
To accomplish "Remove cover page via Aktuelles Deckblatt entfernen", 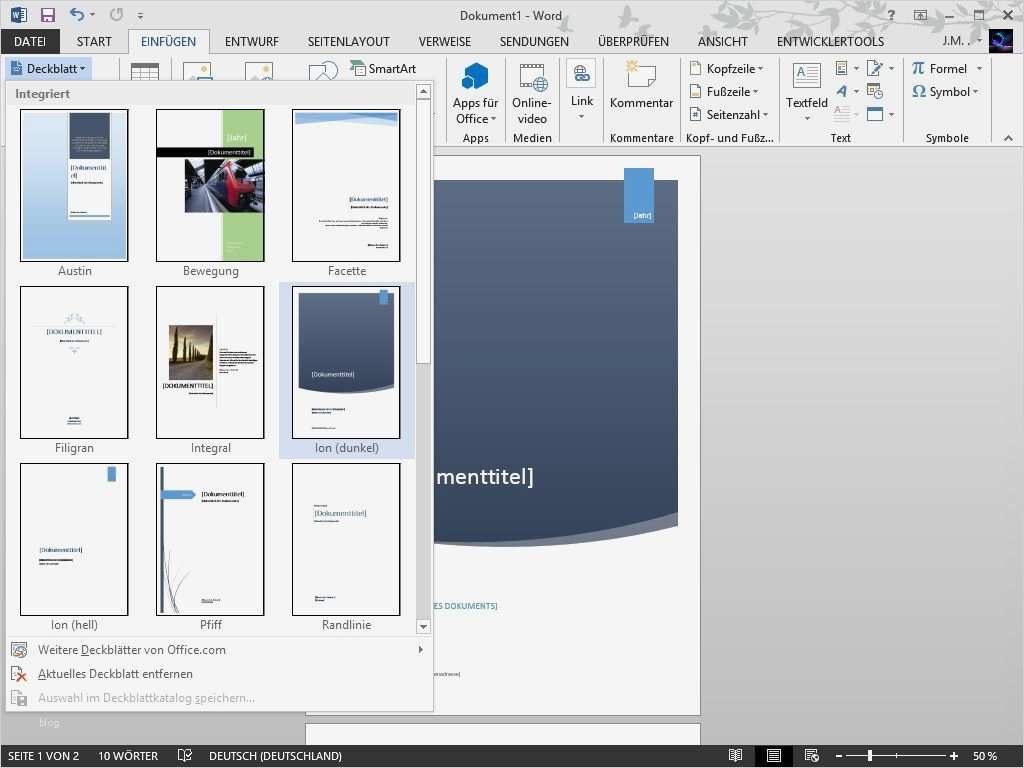I will (x=118, y=673).
